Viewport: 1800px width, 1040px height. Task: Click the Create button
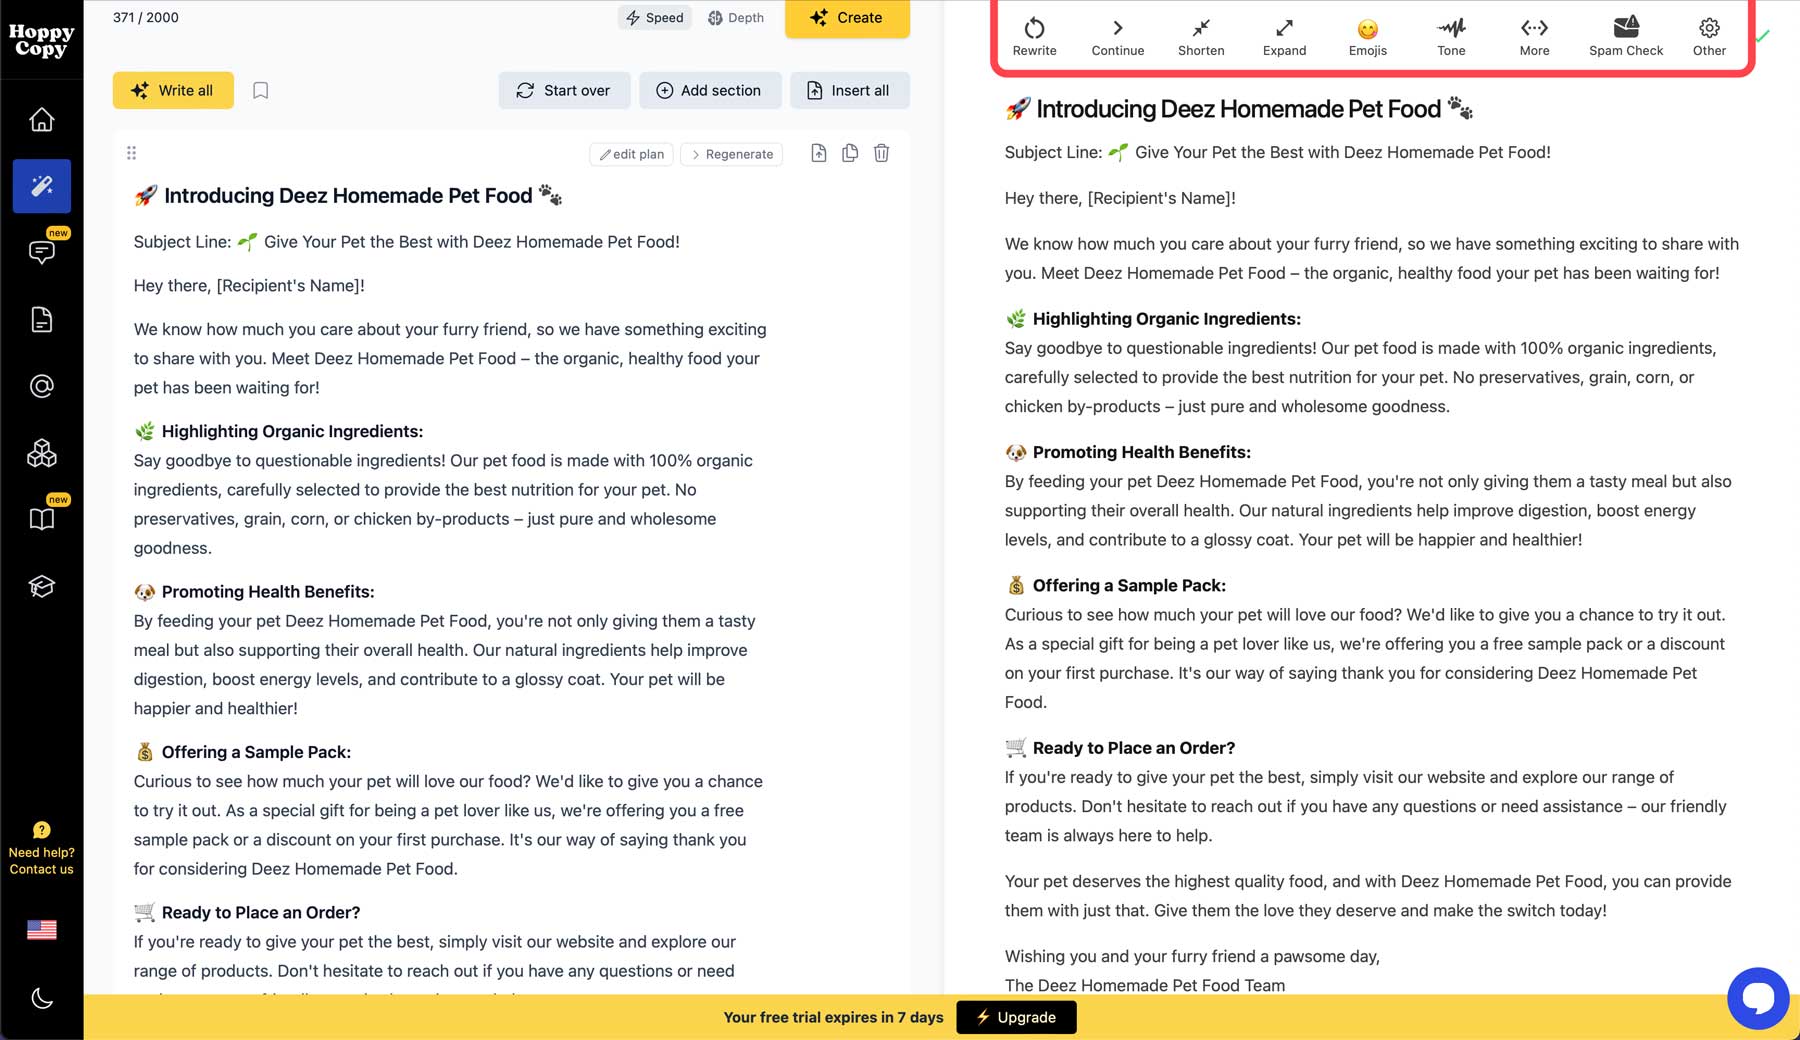tap(847, 17)
